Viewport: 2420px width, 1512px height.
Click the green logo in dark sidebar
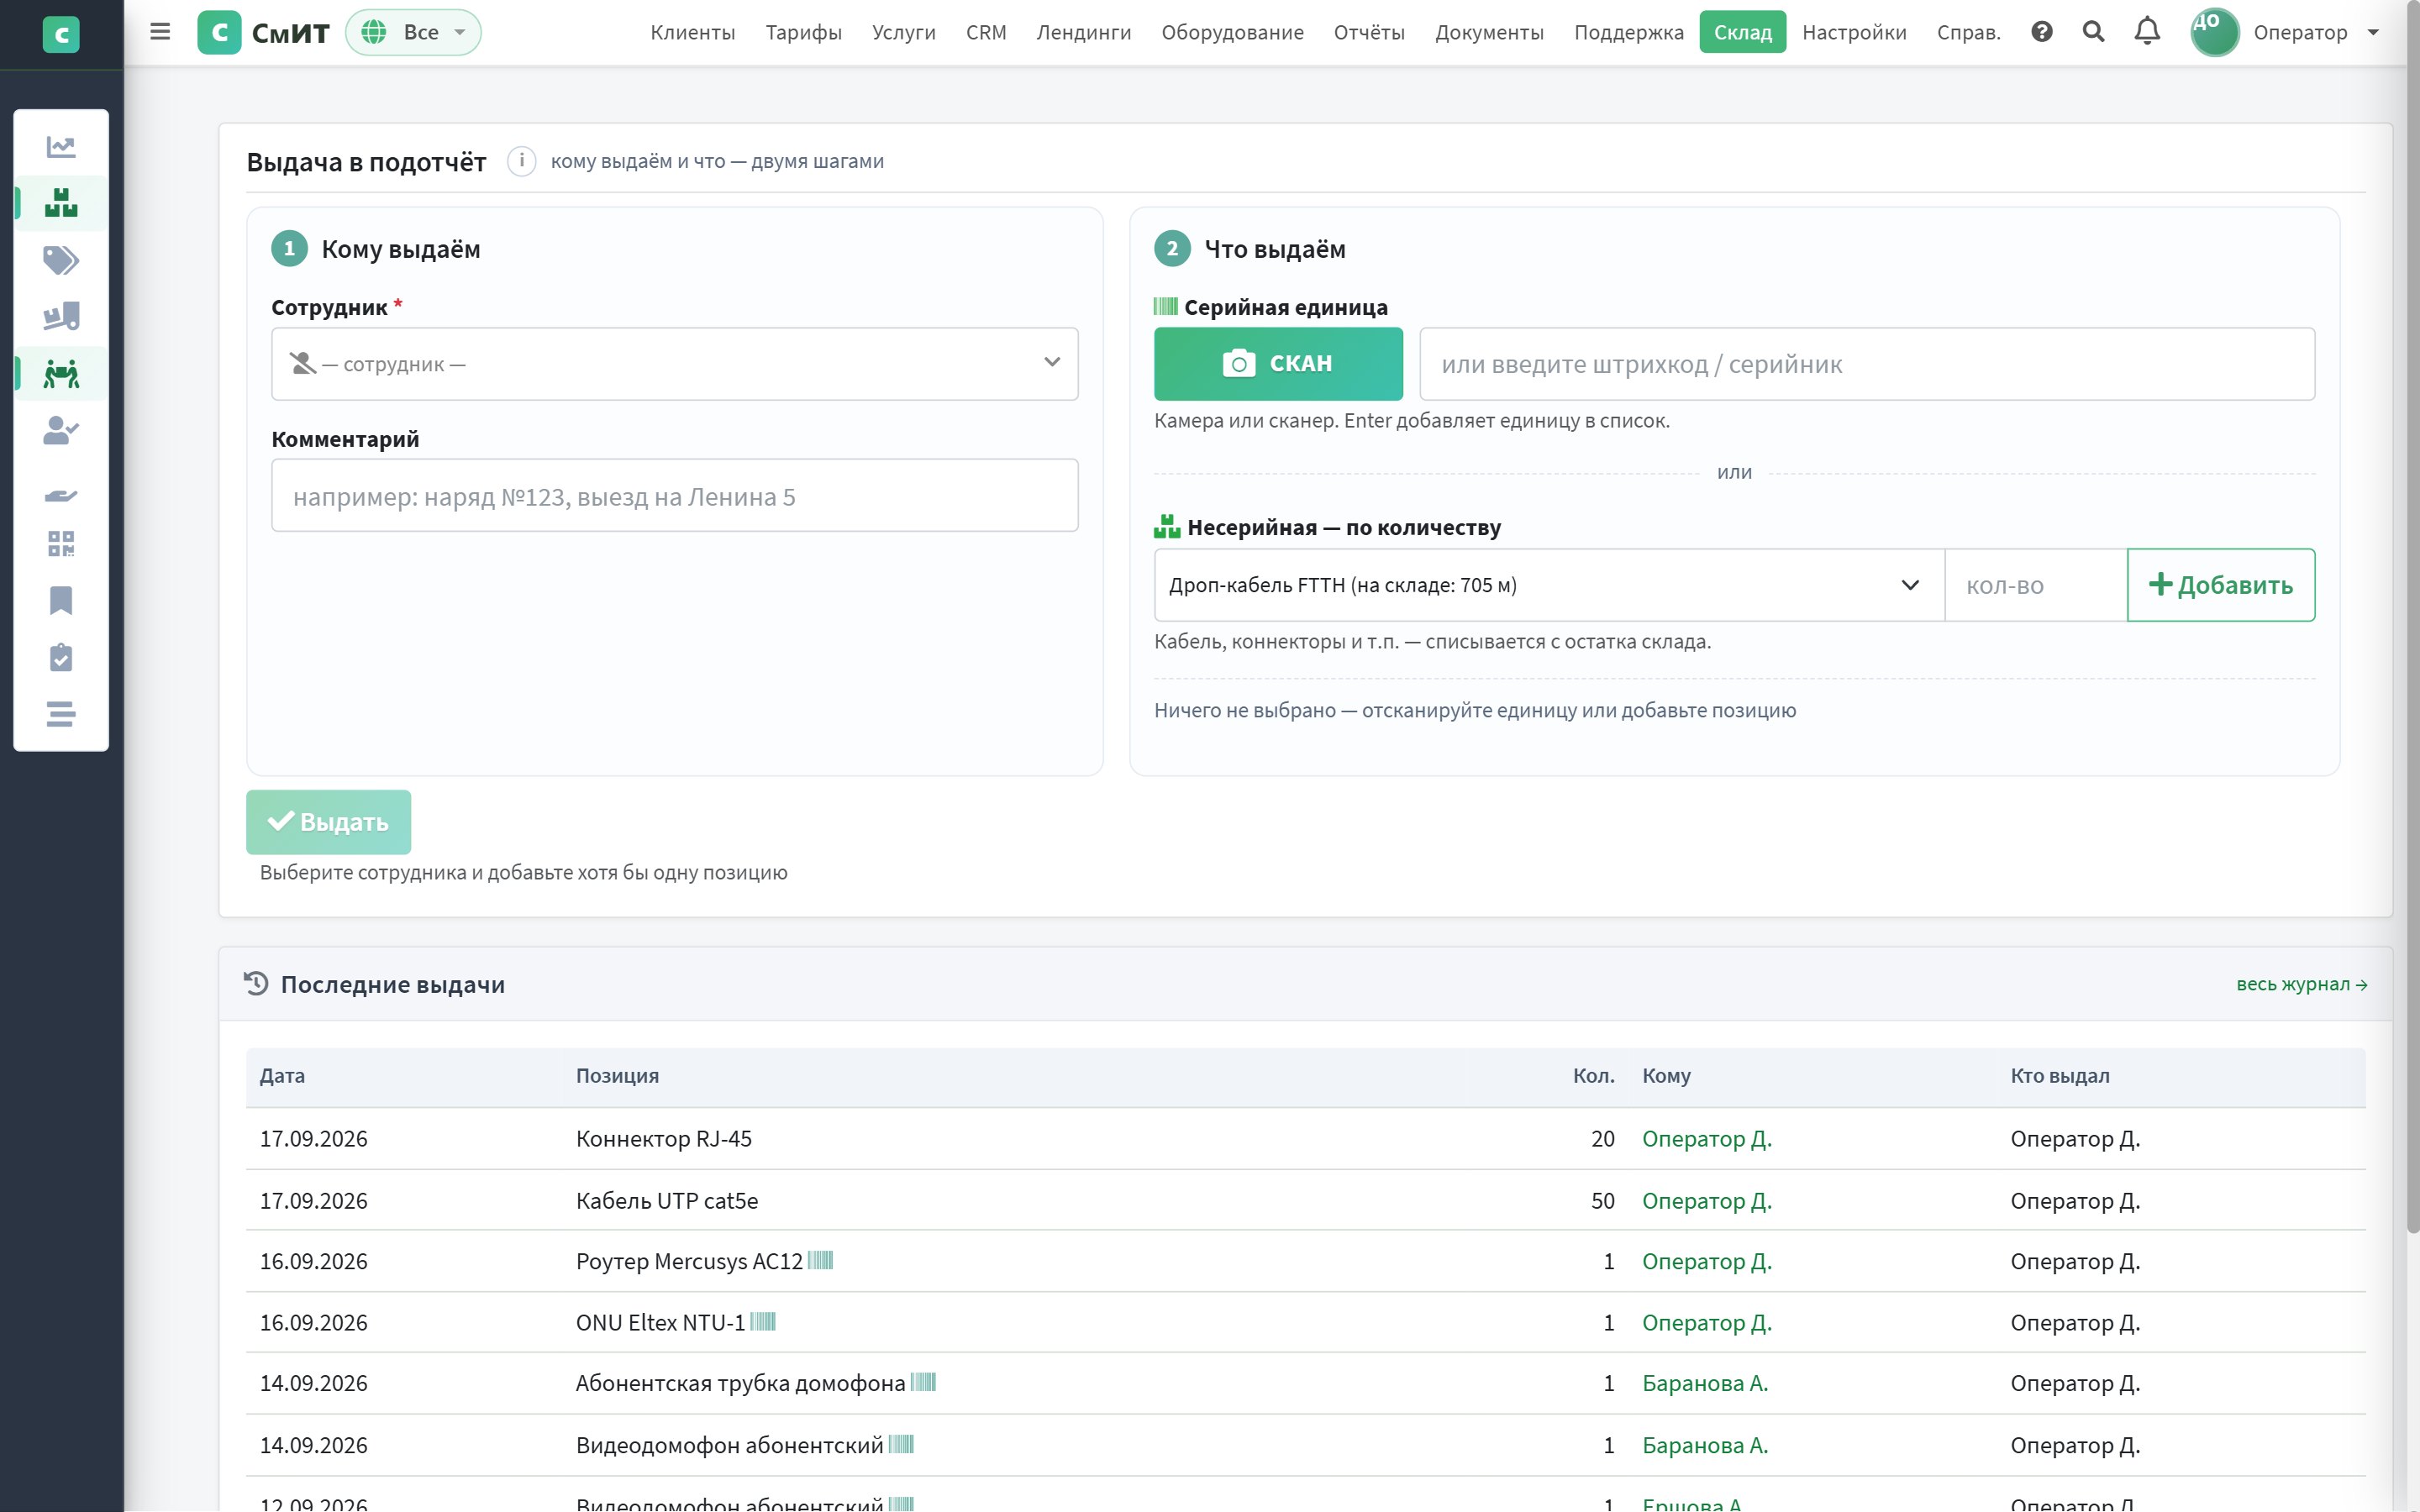point(61,35)
